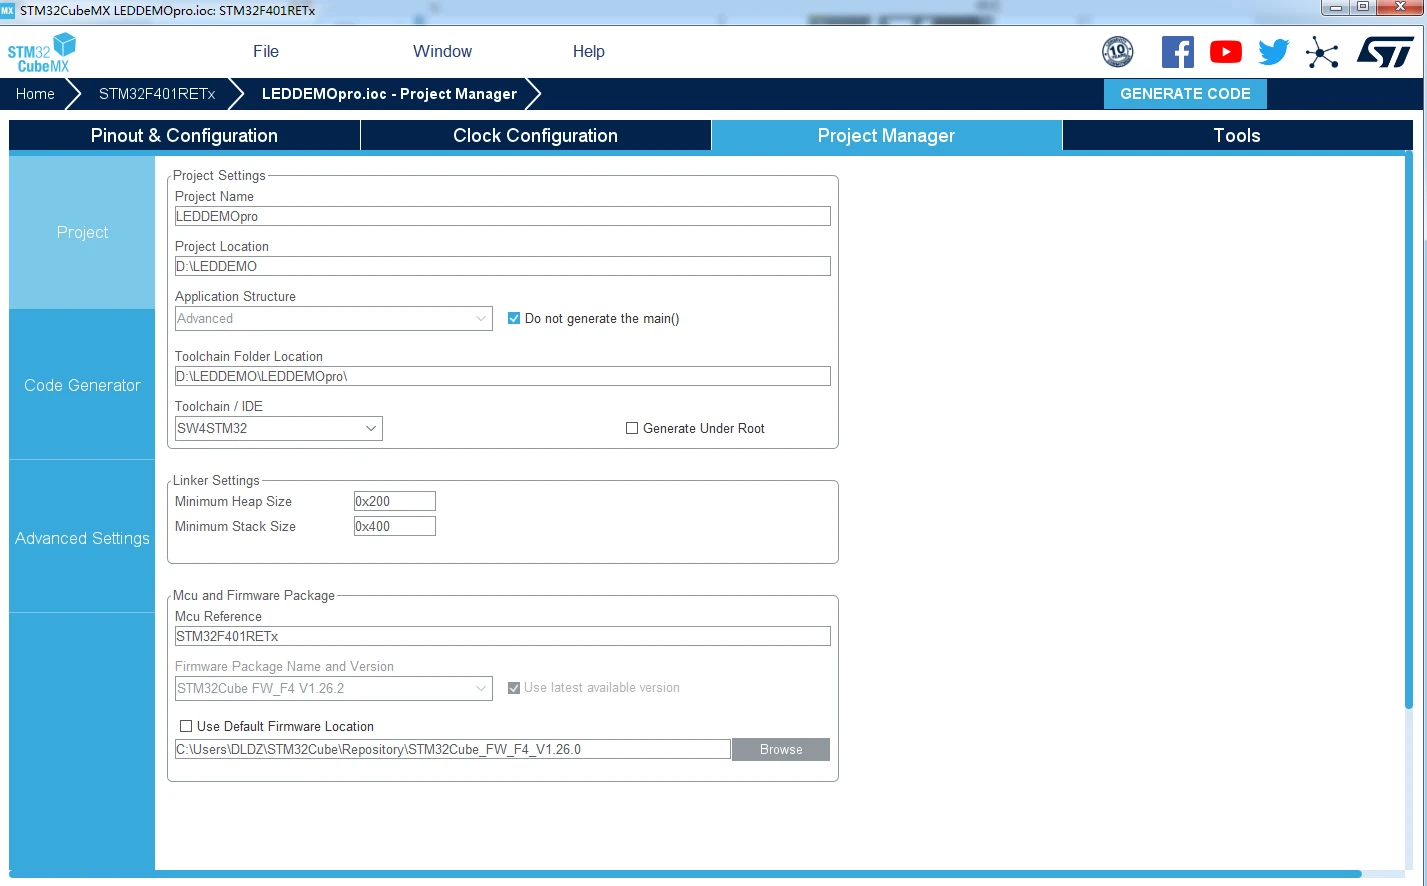Open the YouTube icon link

point(1225,52)
